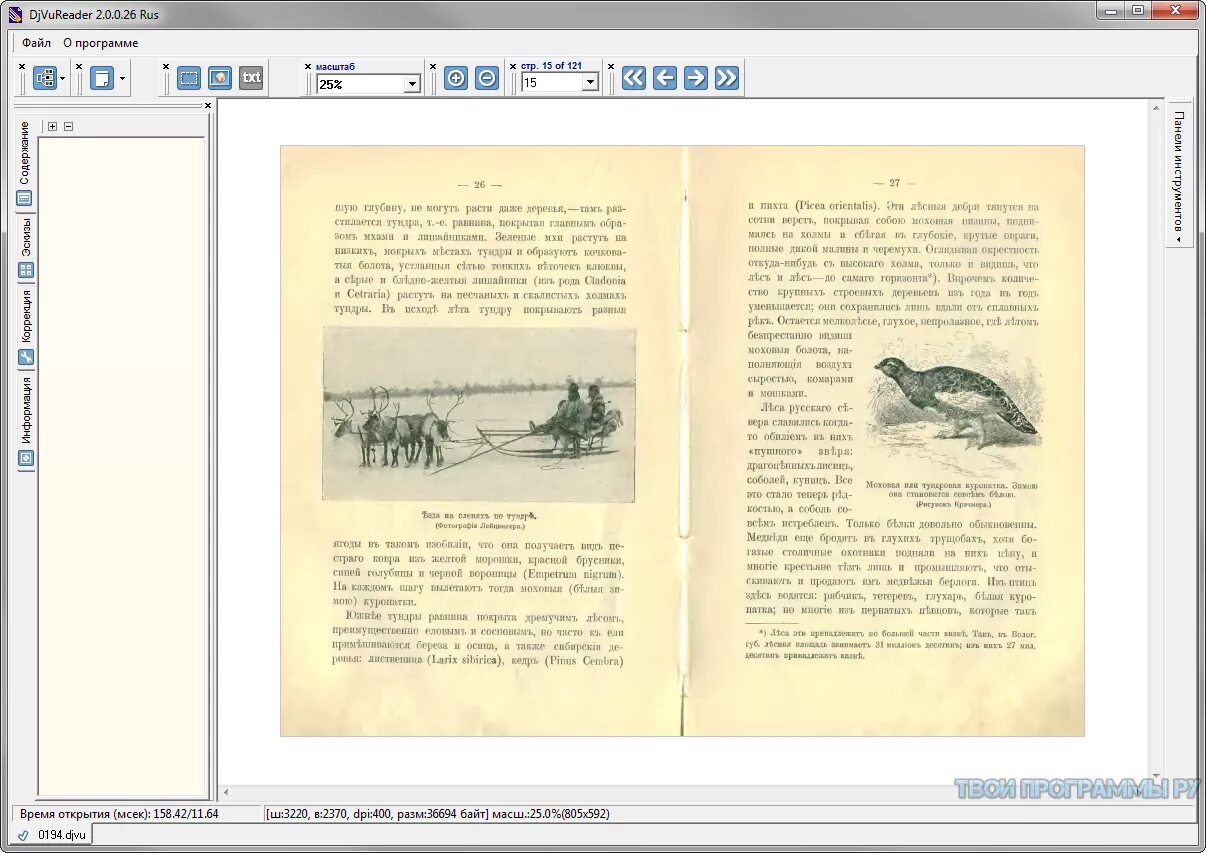Go to next page with right arrow
Viewport: 1206px width, 853px height.
(x=696, y=78)
